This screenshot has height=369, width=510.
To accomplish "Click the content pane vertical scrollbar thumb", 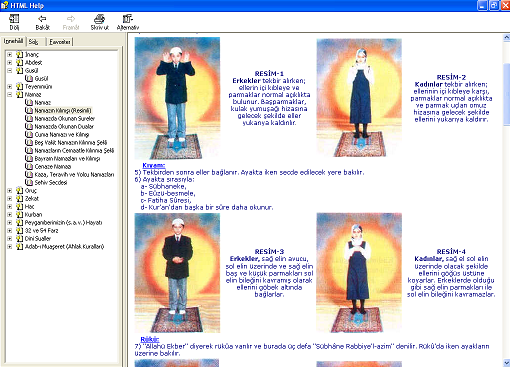I will [x=507, y=87].
